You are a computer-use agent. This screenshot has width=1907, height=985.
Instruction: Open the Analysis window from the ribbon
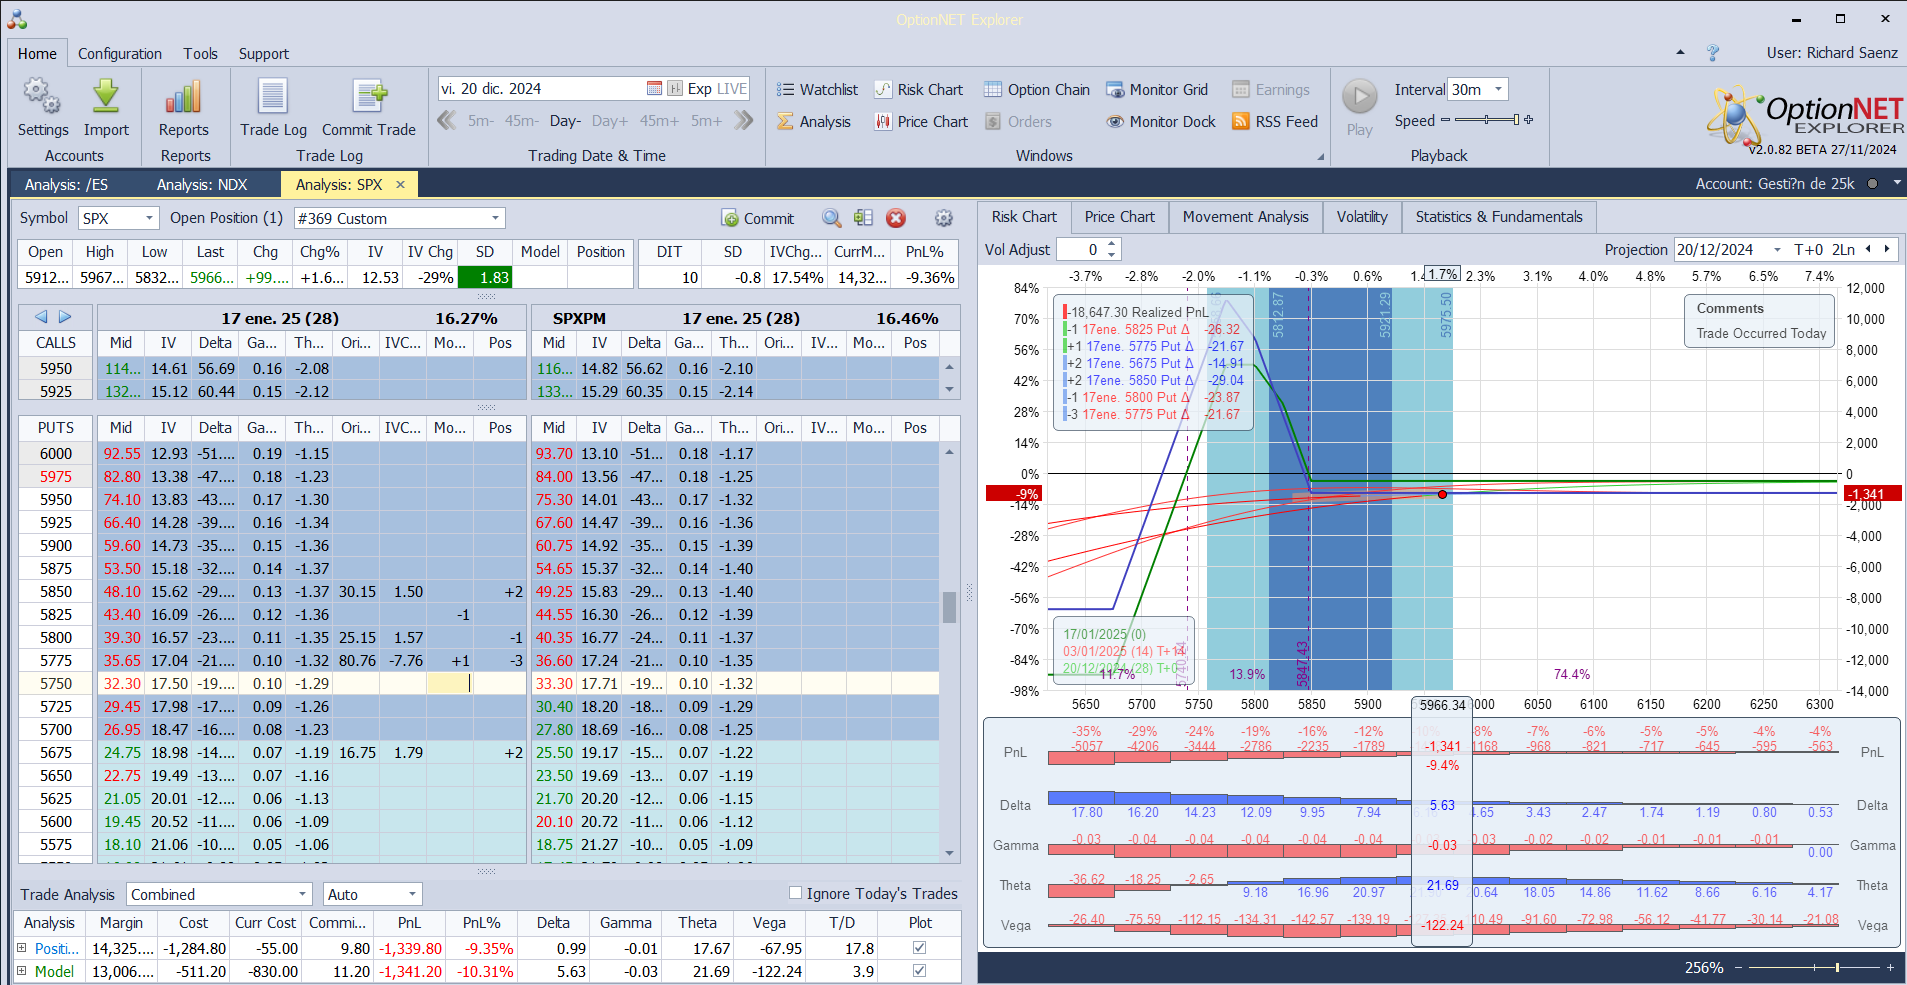(814, 121)
